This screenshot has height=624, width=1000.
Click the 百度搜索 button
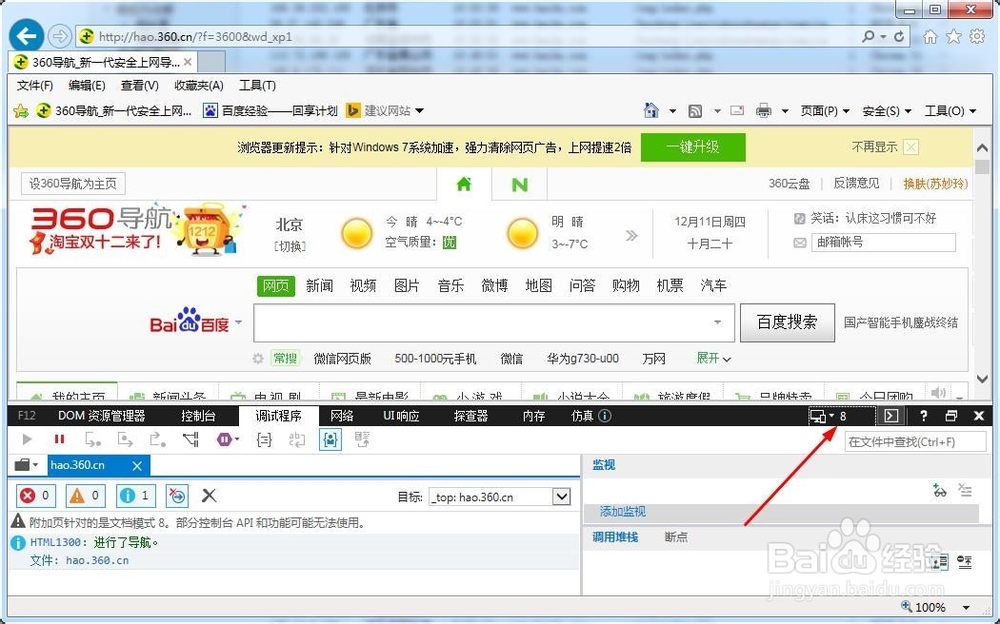[x=787, y=322]
